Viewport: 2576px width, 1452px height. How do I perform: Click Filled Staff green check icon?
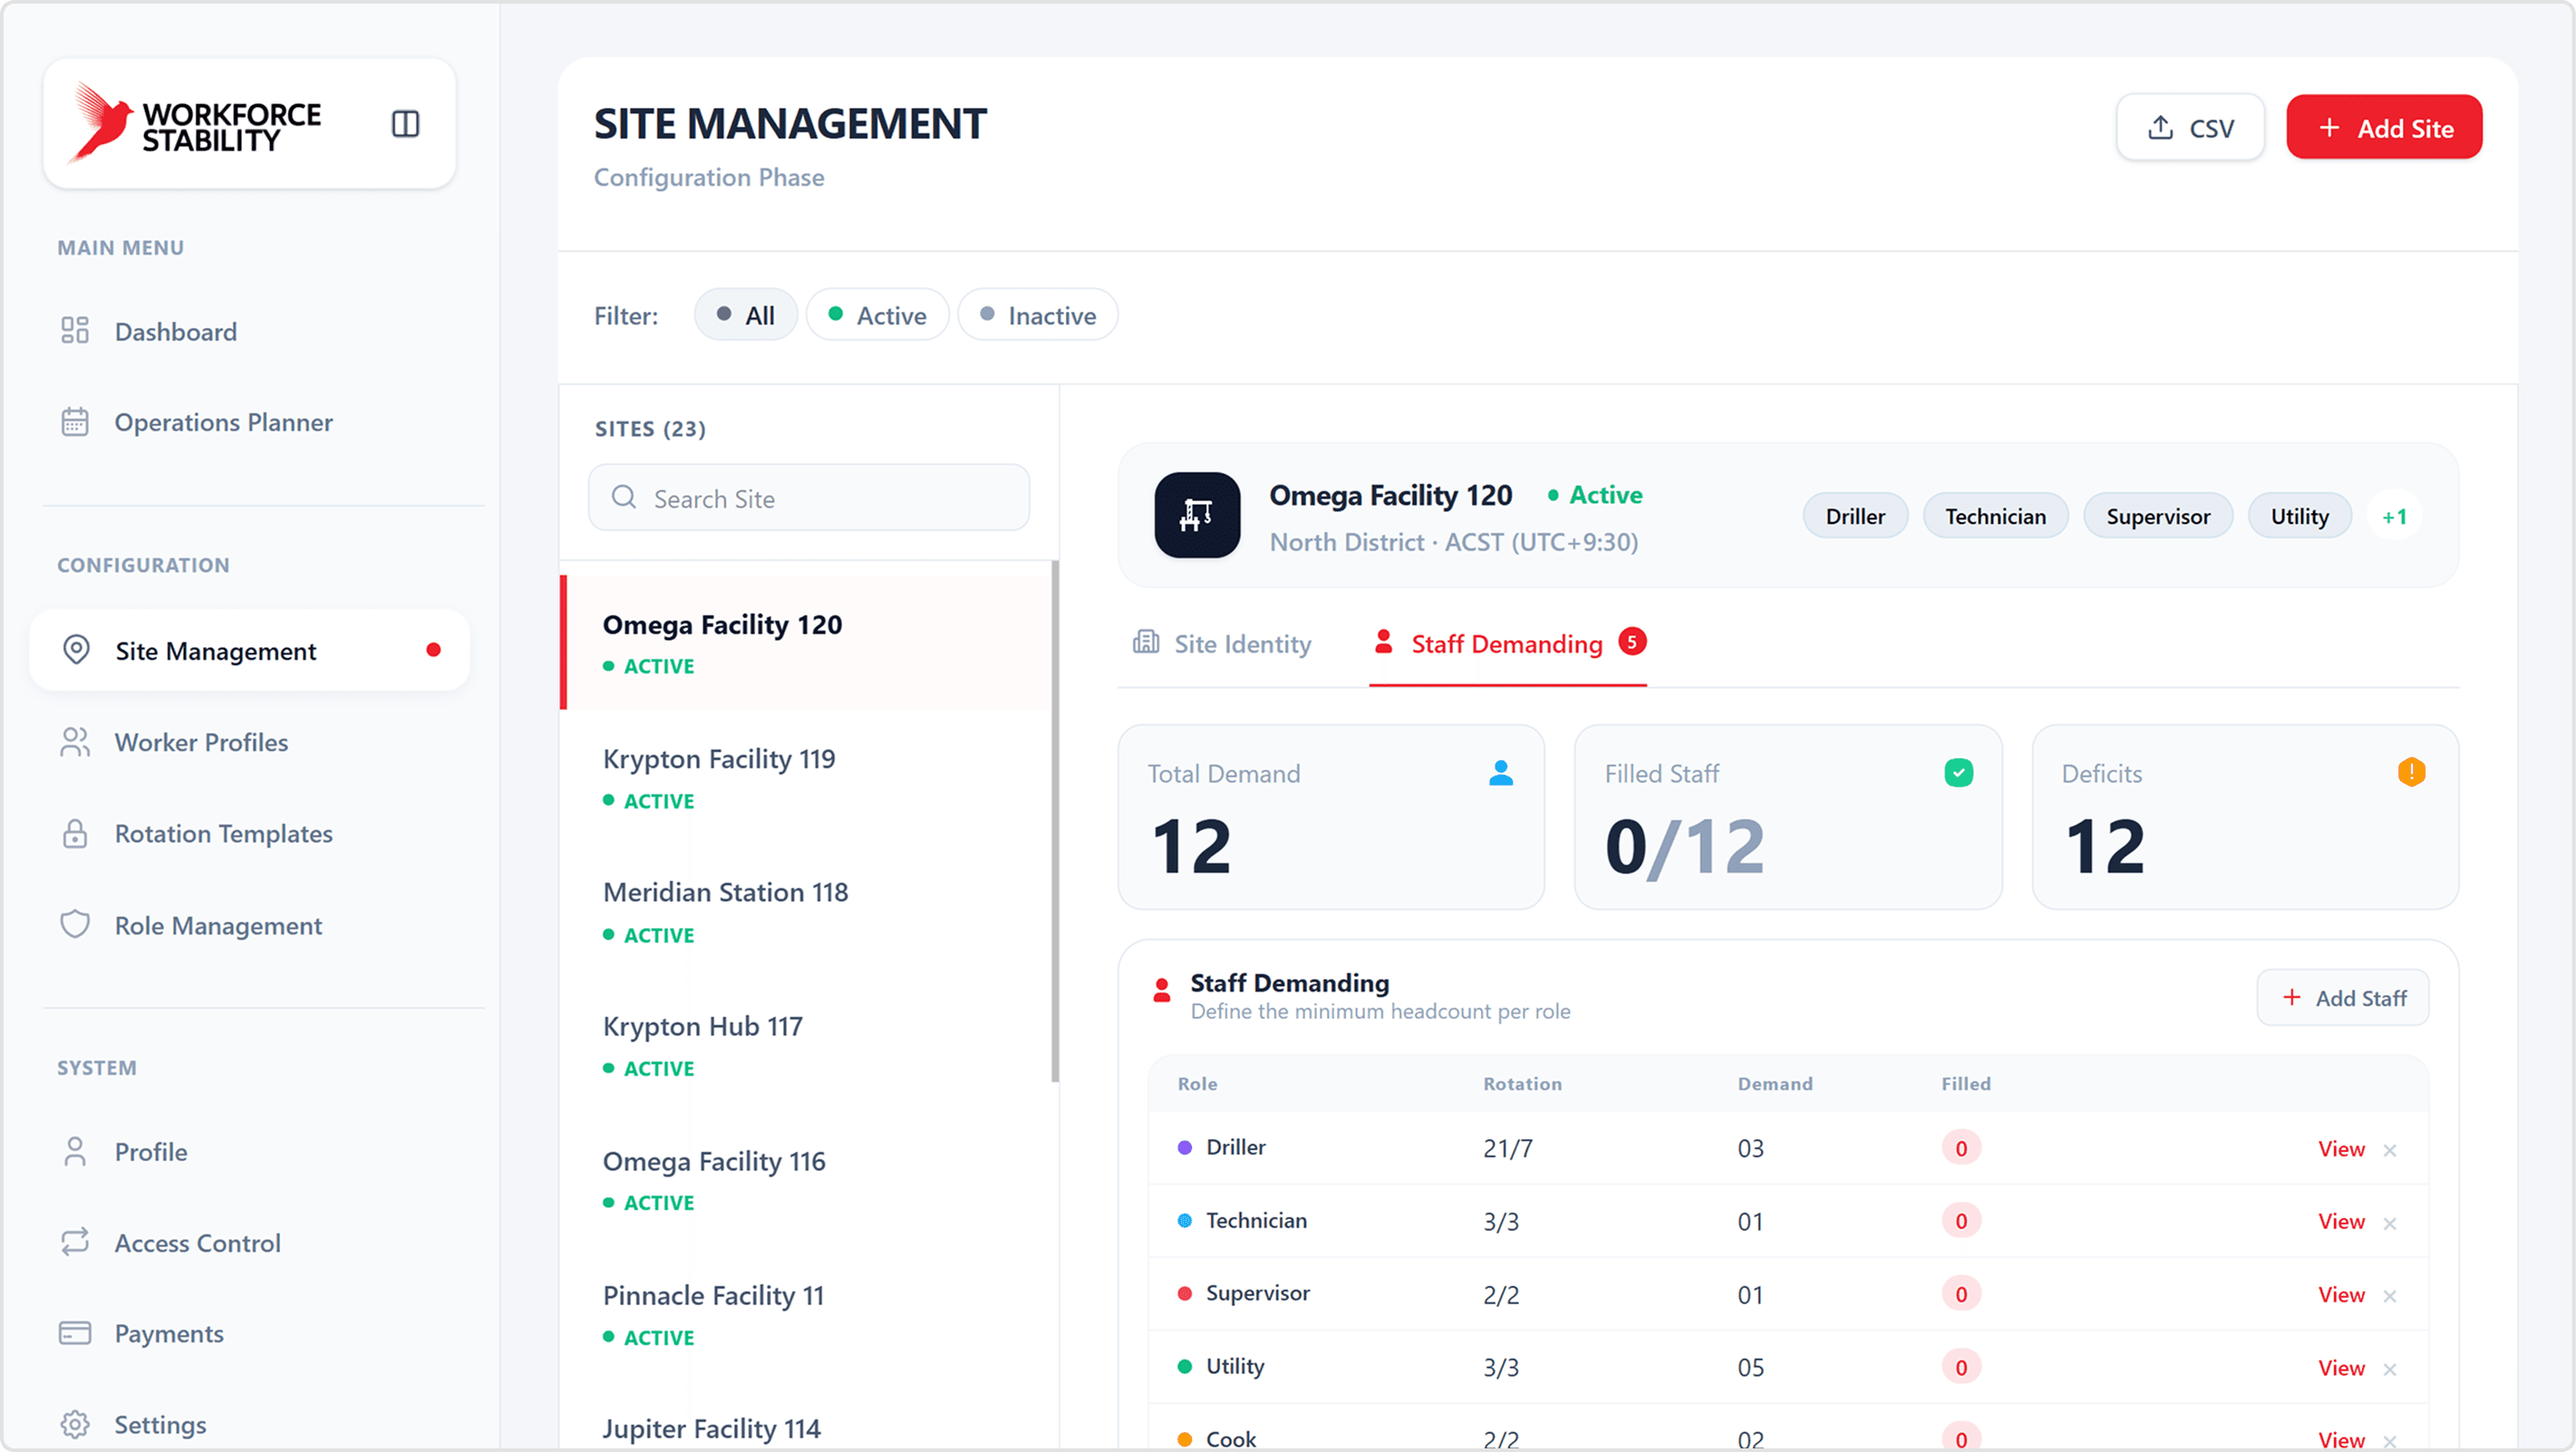click(1958, 772)
